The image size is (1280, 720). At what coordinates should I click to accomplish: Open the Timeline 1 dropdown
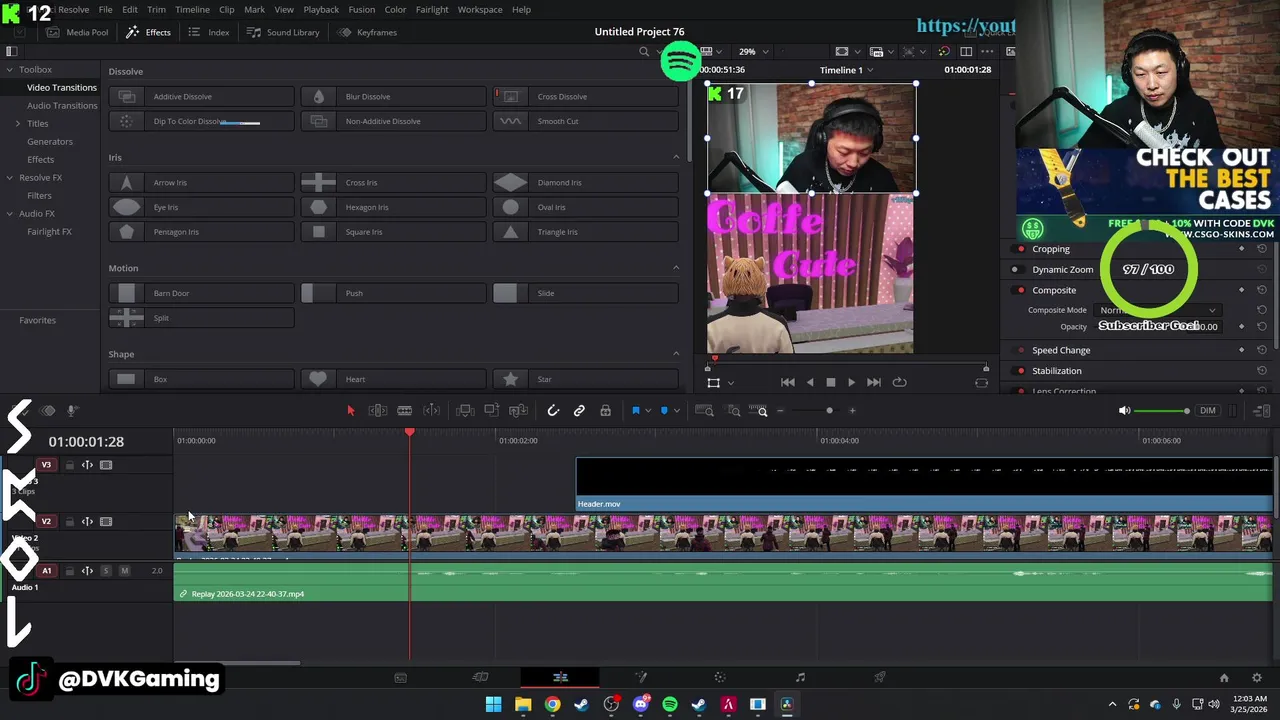[846, 70]
